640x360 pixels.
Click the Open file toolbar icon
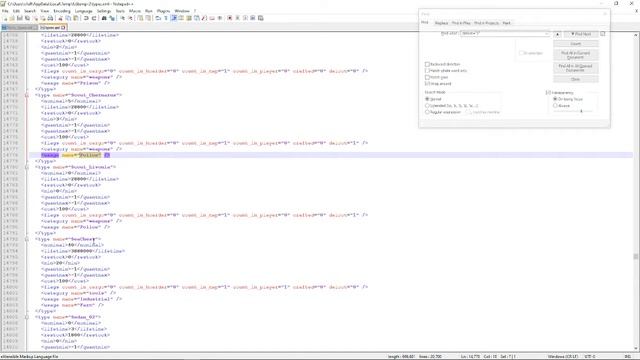click(x=12, y=18)
